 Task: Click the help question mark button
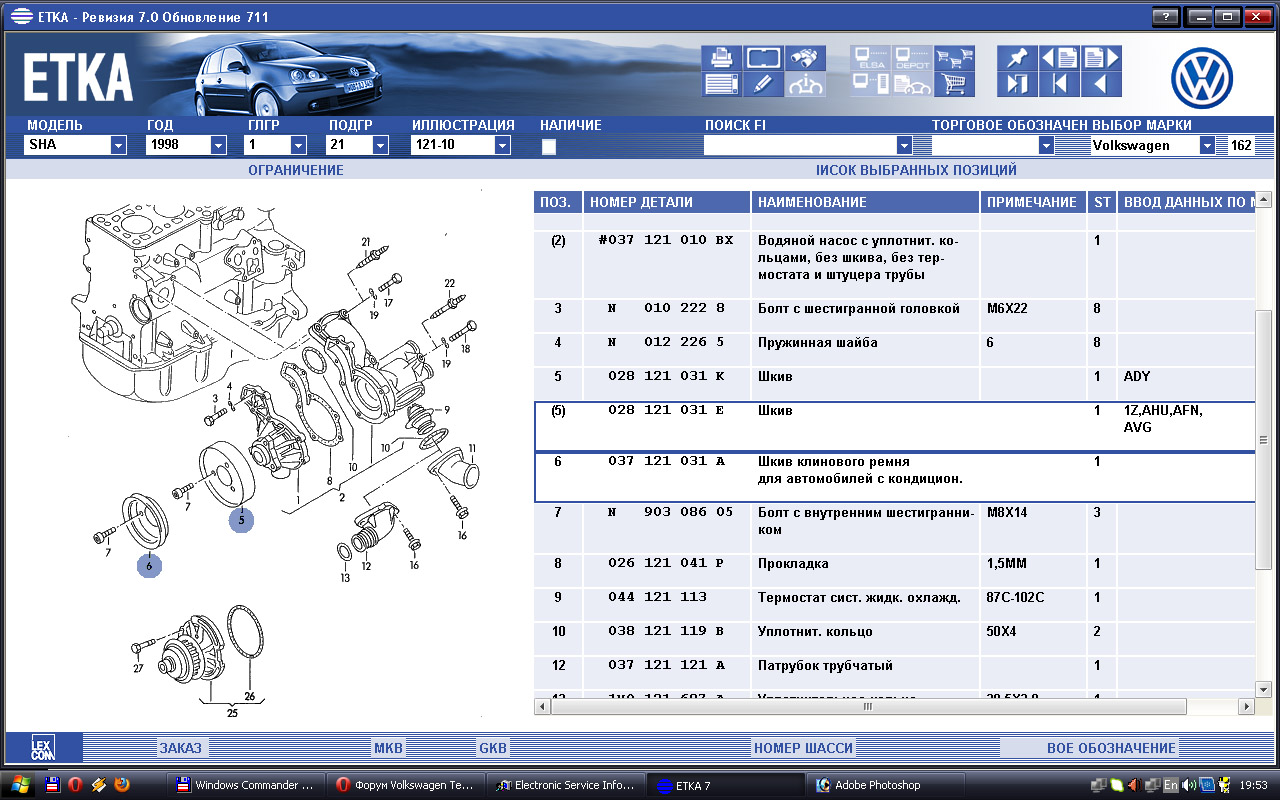click(1165, 17)
